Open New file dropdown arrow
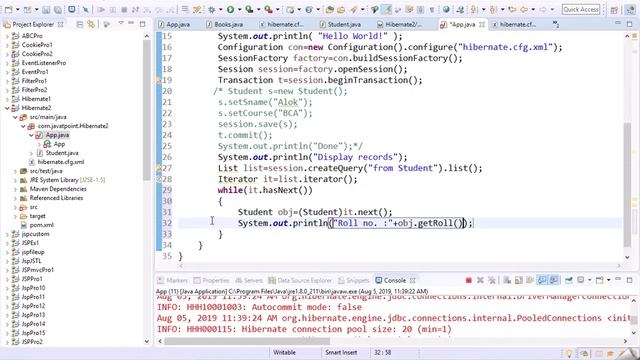This screenshot has height=360, width=640. (x=18, y=9)
